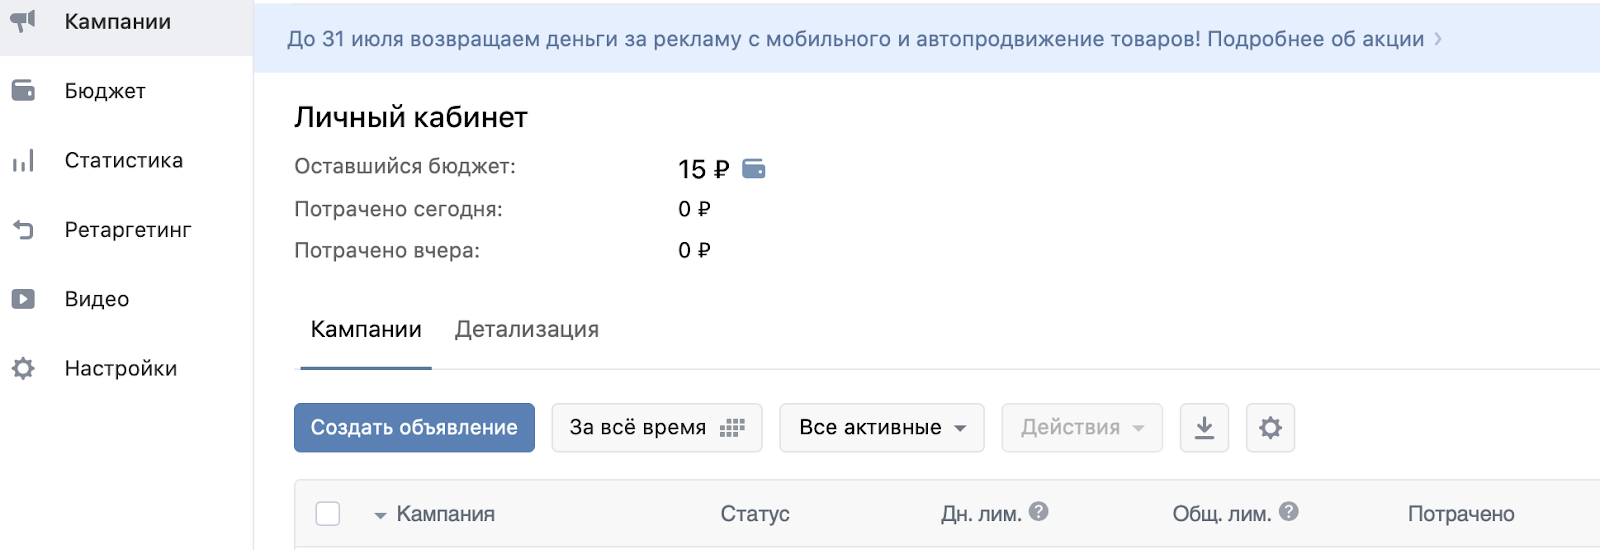Click the Настройки gear icon in sidebar
Screen dimensions: 1600x550
[x=23, y=368]
